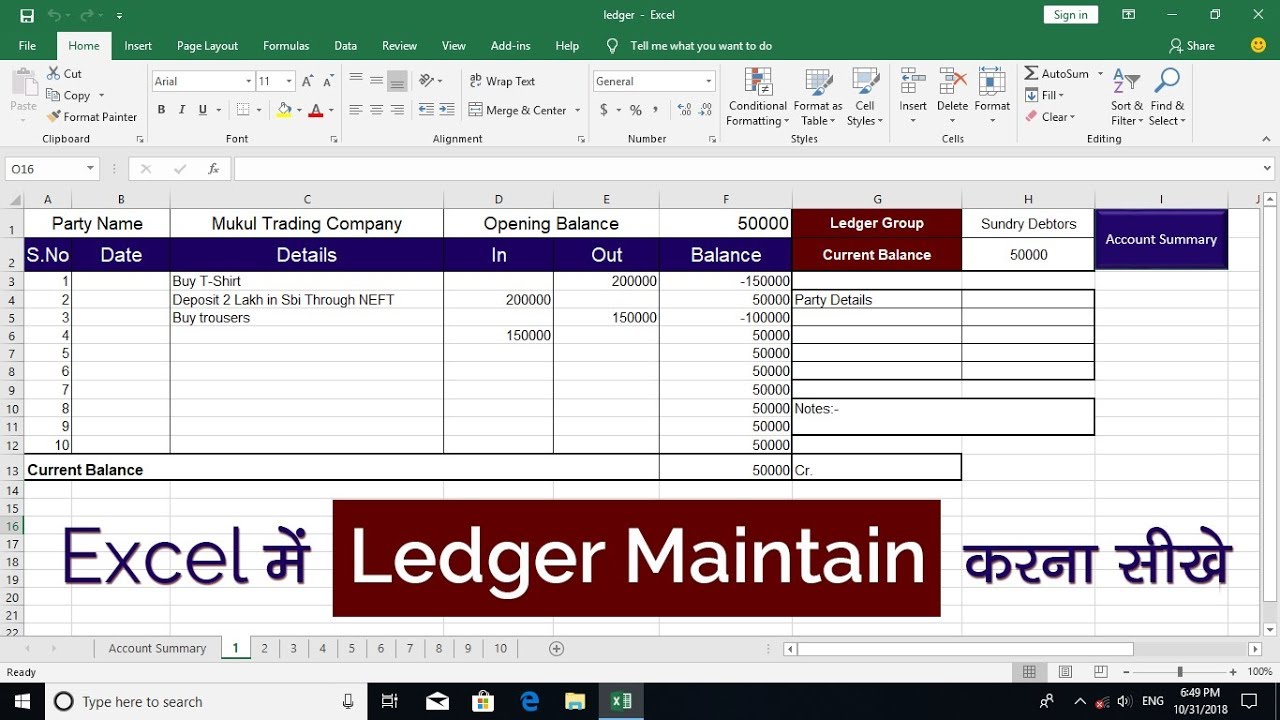Image resolution: width=1280 pixels, height=720 pixels.
Task: Open font size dropdown
Action: click(x=289, y=81)
